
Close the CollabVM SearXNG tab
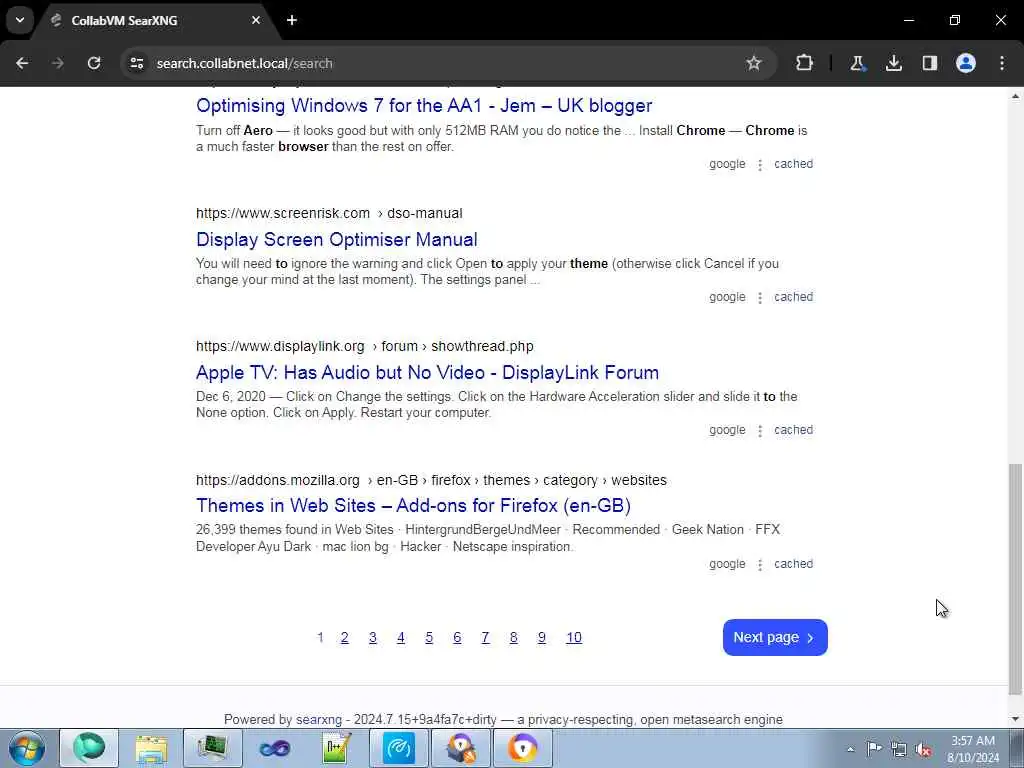(x=256, y=20)
